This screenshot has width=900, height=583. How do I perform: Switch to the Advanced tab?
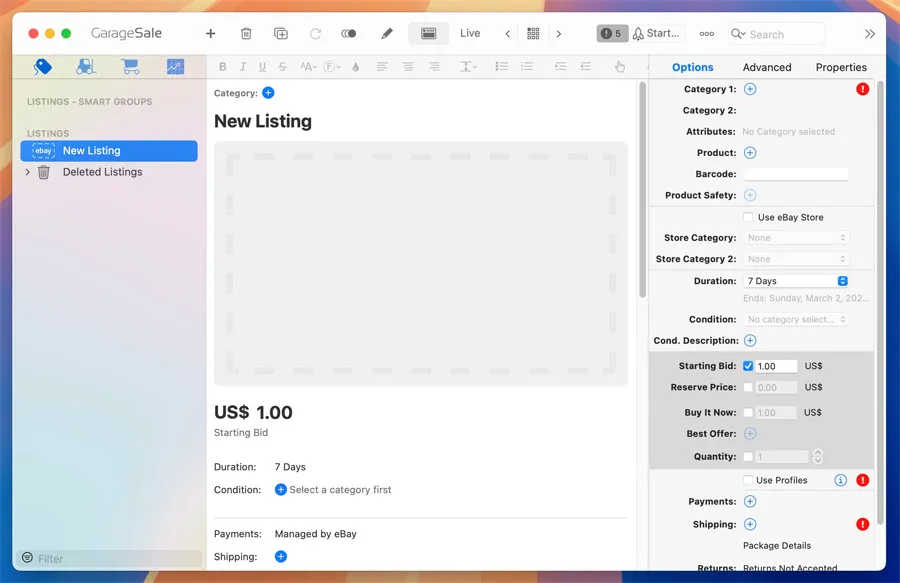767,67
